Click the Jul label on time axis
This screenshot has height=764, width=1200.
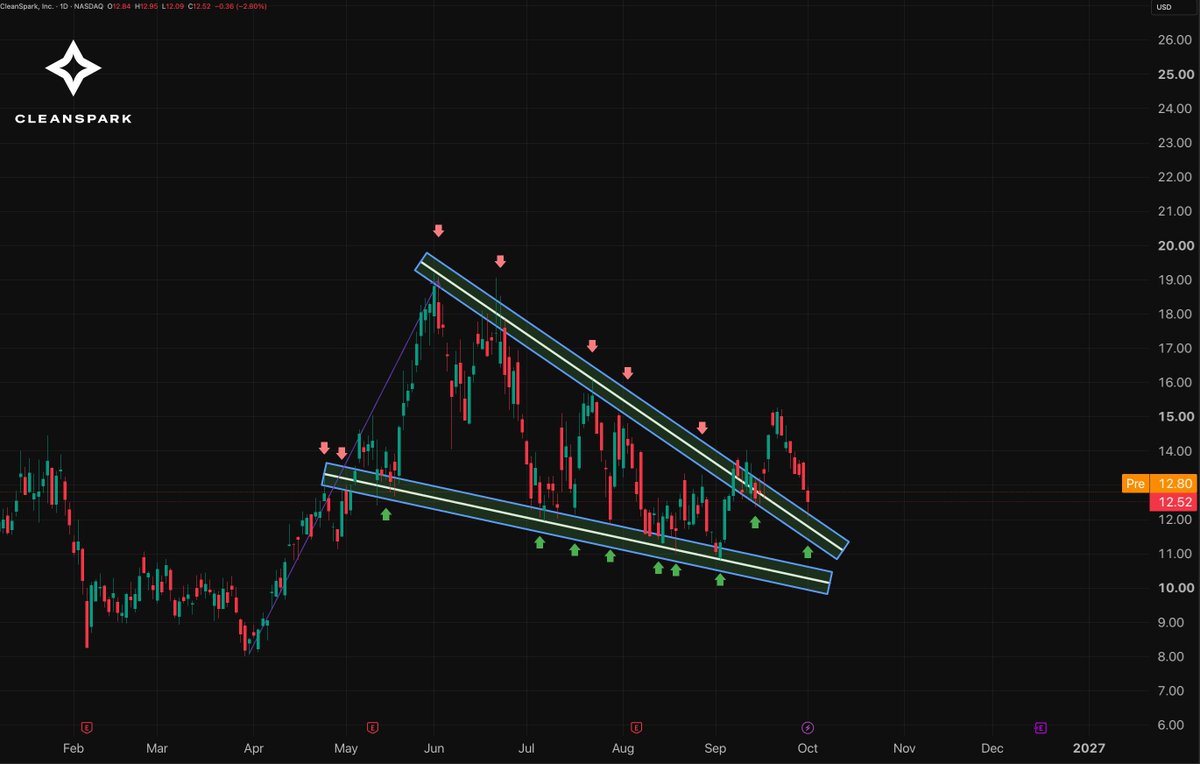526,748
